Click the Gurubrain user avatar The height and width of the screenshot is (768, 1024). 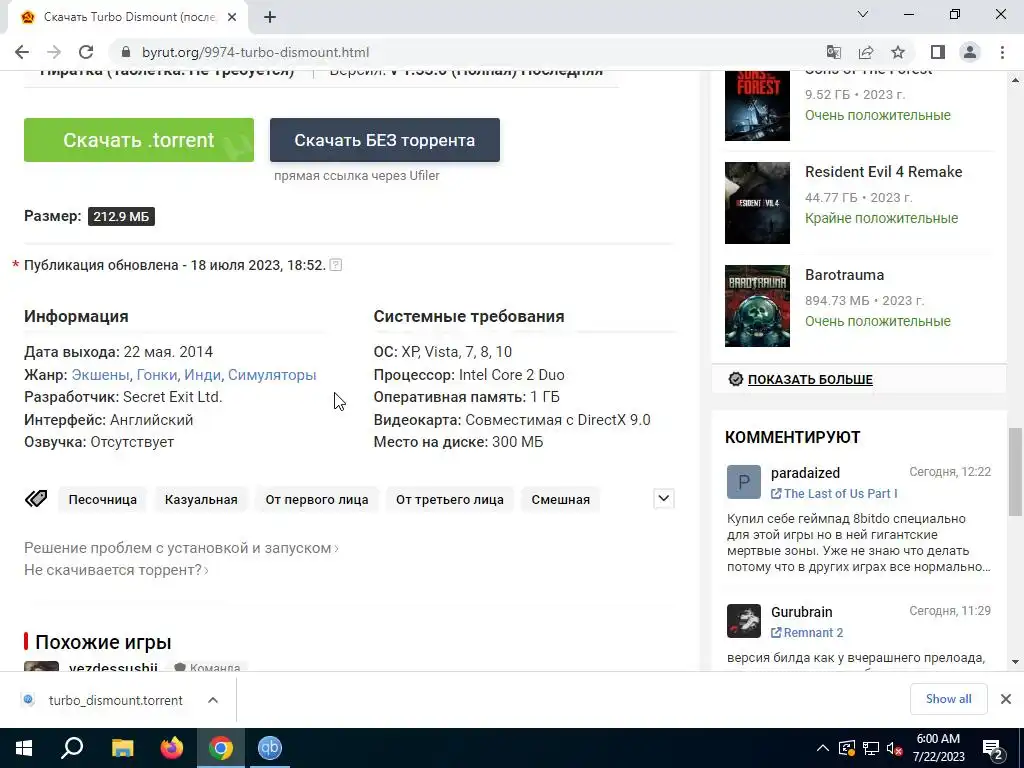tap(744, 621)
